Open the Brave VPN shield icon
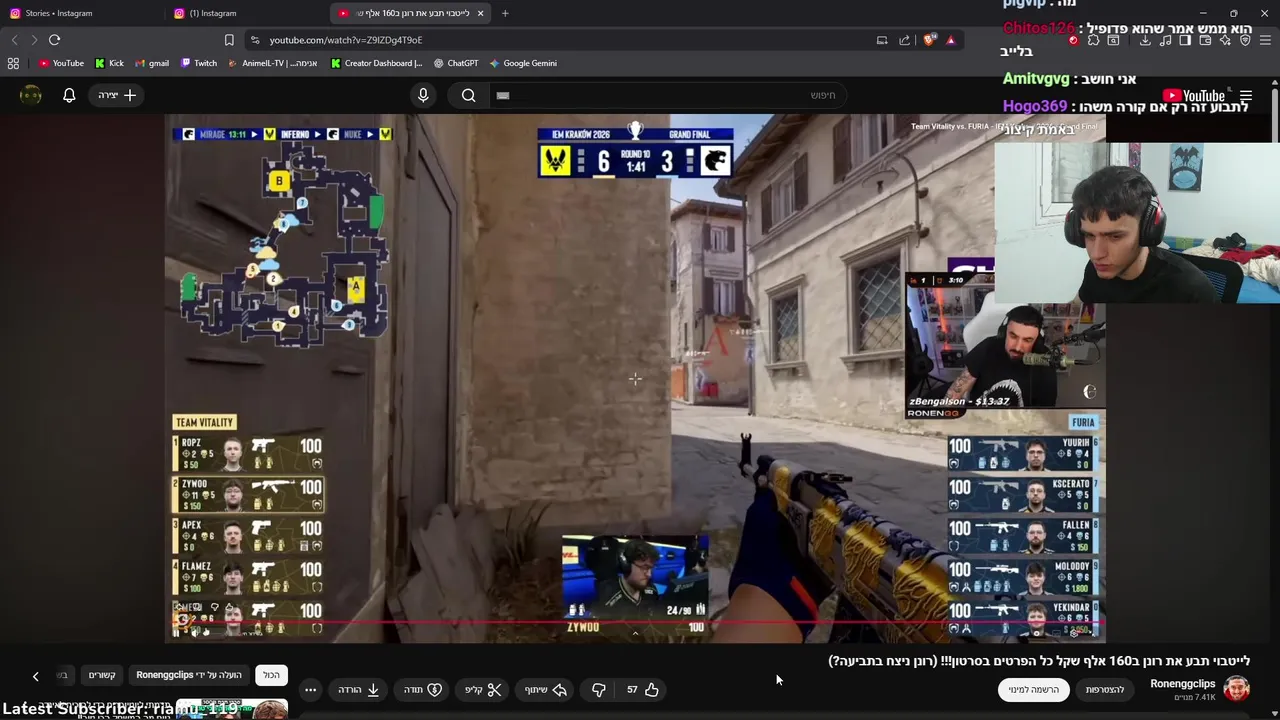Viewport: 1280px width, 720px height. (1245, 40)
